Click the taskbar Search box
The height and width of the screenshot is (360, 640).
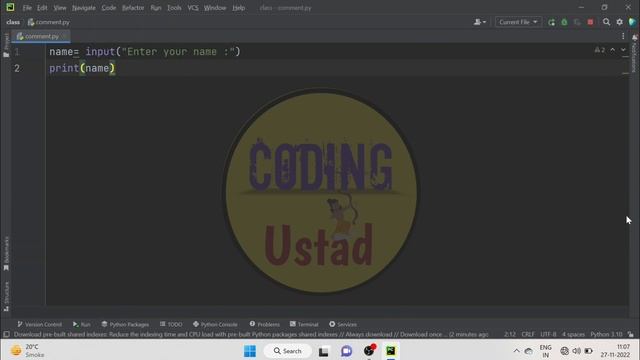pos(287,351)
